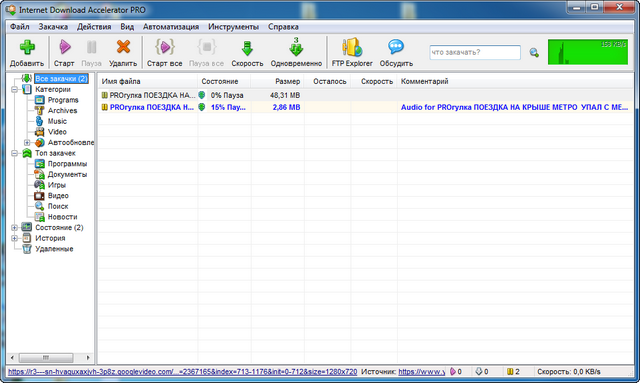The width and height of the screenshot is (640, 383).
Task: Select the Удаленные trash item
Action: pos(54,249)
